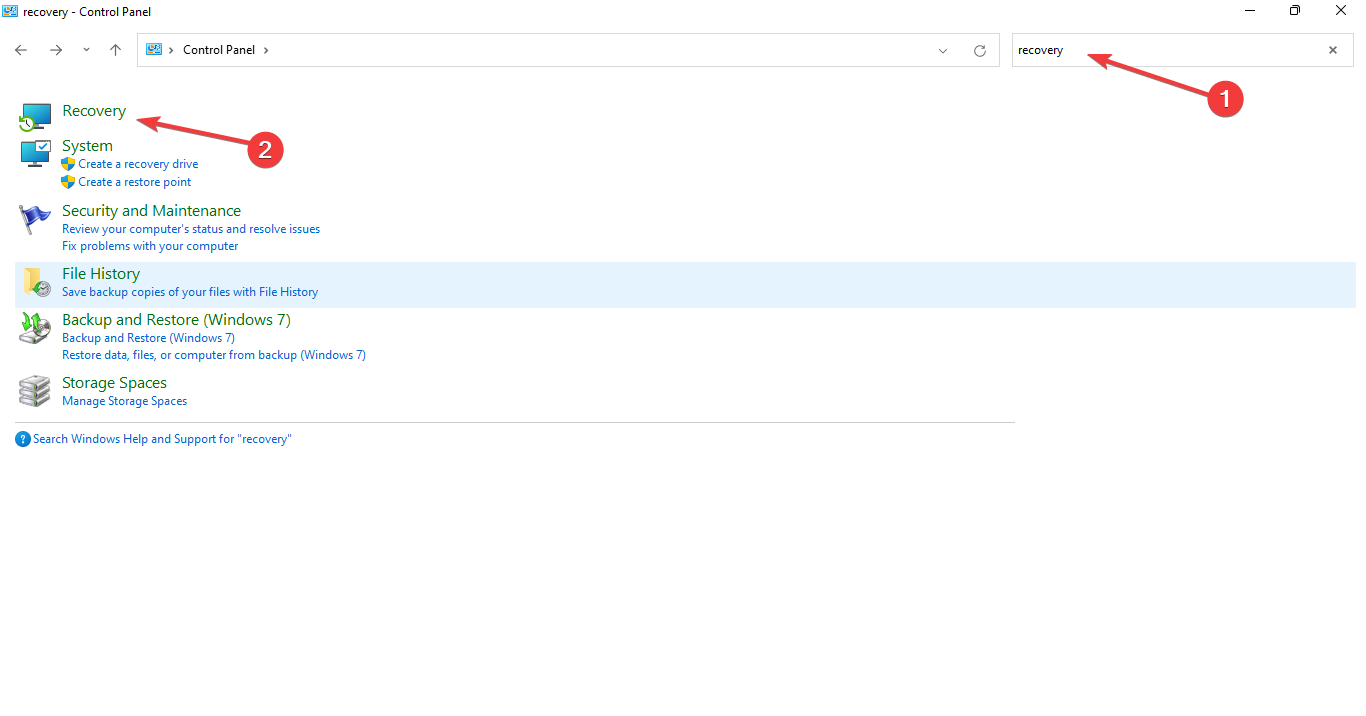Minimize the Control Panel window

click(x=1250, y=10)
